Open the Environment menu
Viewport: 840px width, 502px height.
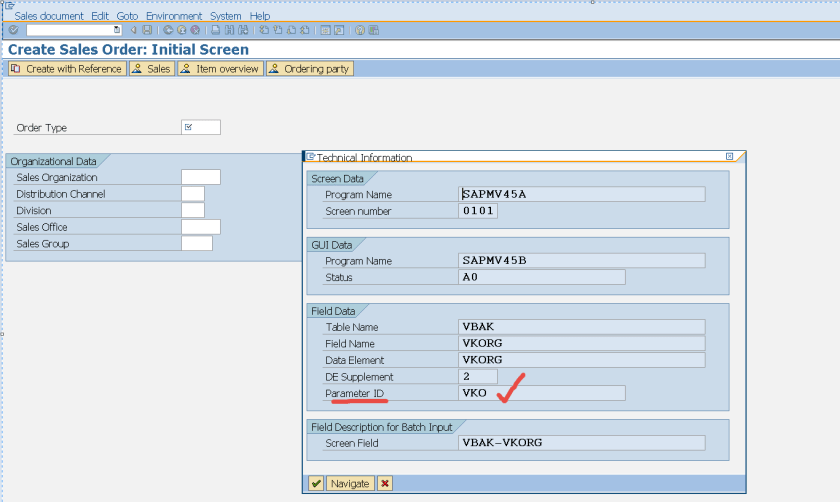pyautogui.click(x=173, y=16)
